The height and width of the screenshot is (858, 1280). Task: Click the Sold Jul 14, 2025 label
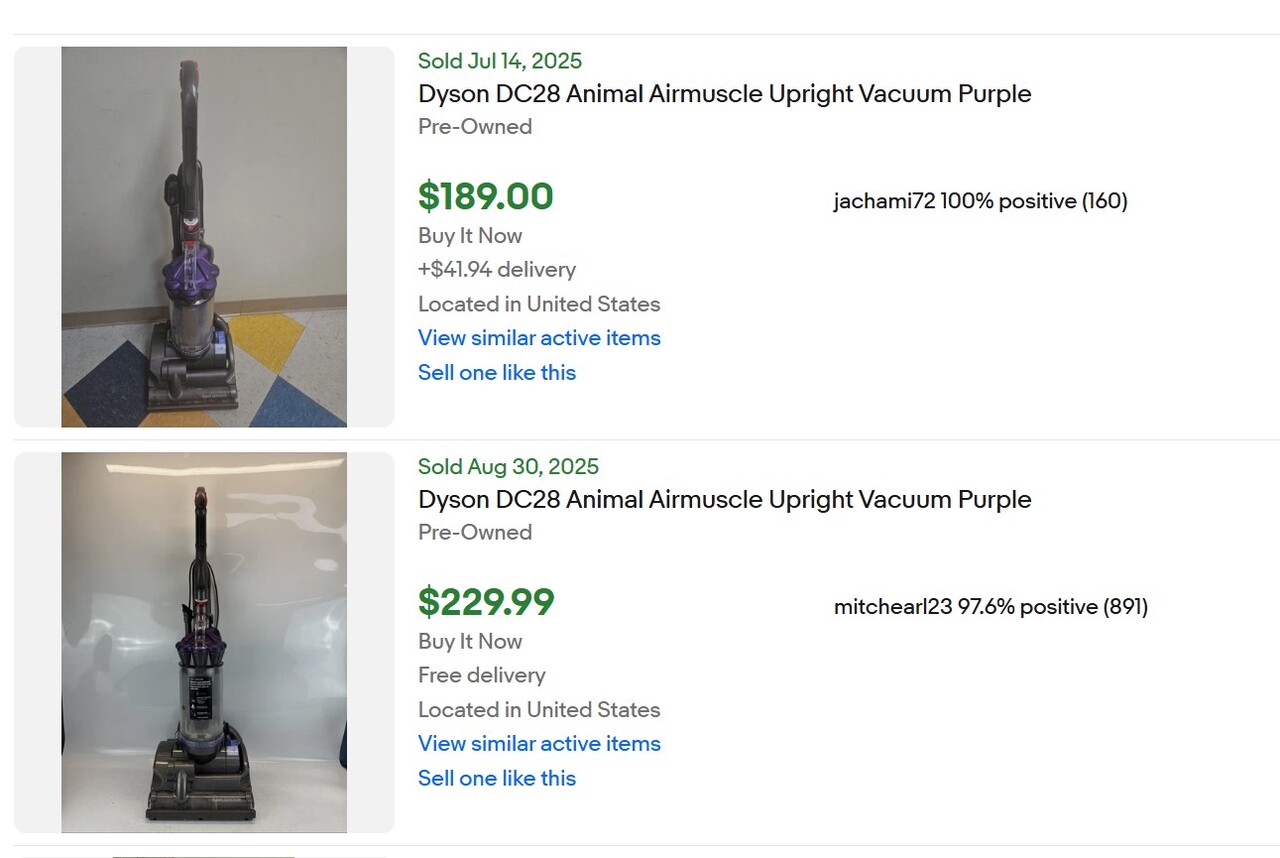pos(500,61)
